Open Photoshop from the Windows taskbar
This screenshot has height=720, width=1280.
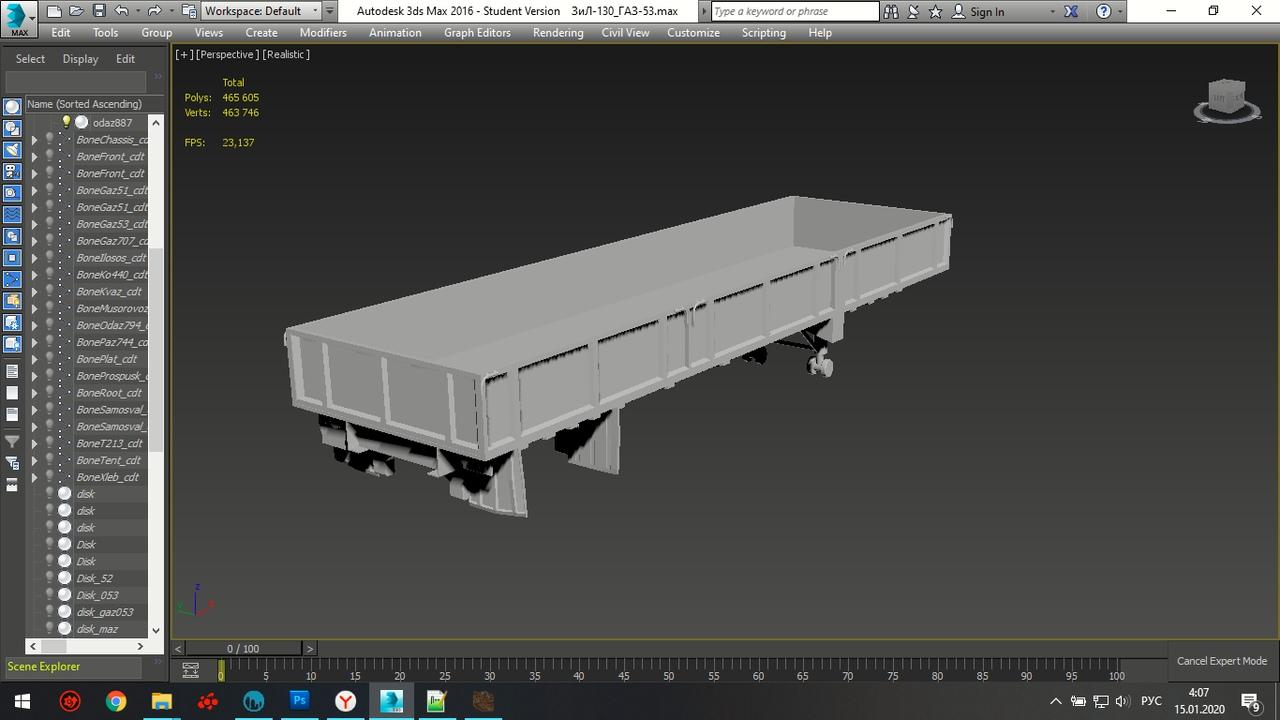(x=299, y=701)
